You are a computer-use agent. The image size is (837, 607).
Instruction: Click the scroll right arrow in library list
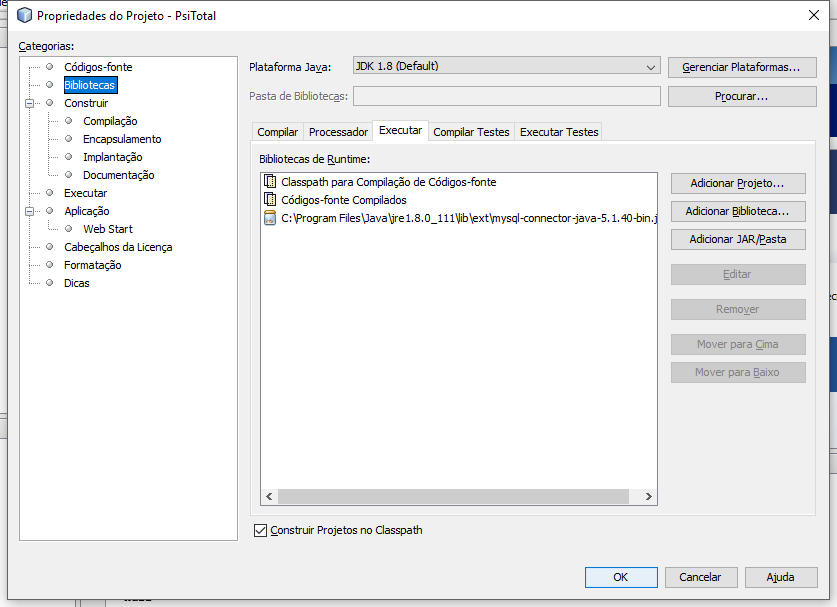pos(648,496)
